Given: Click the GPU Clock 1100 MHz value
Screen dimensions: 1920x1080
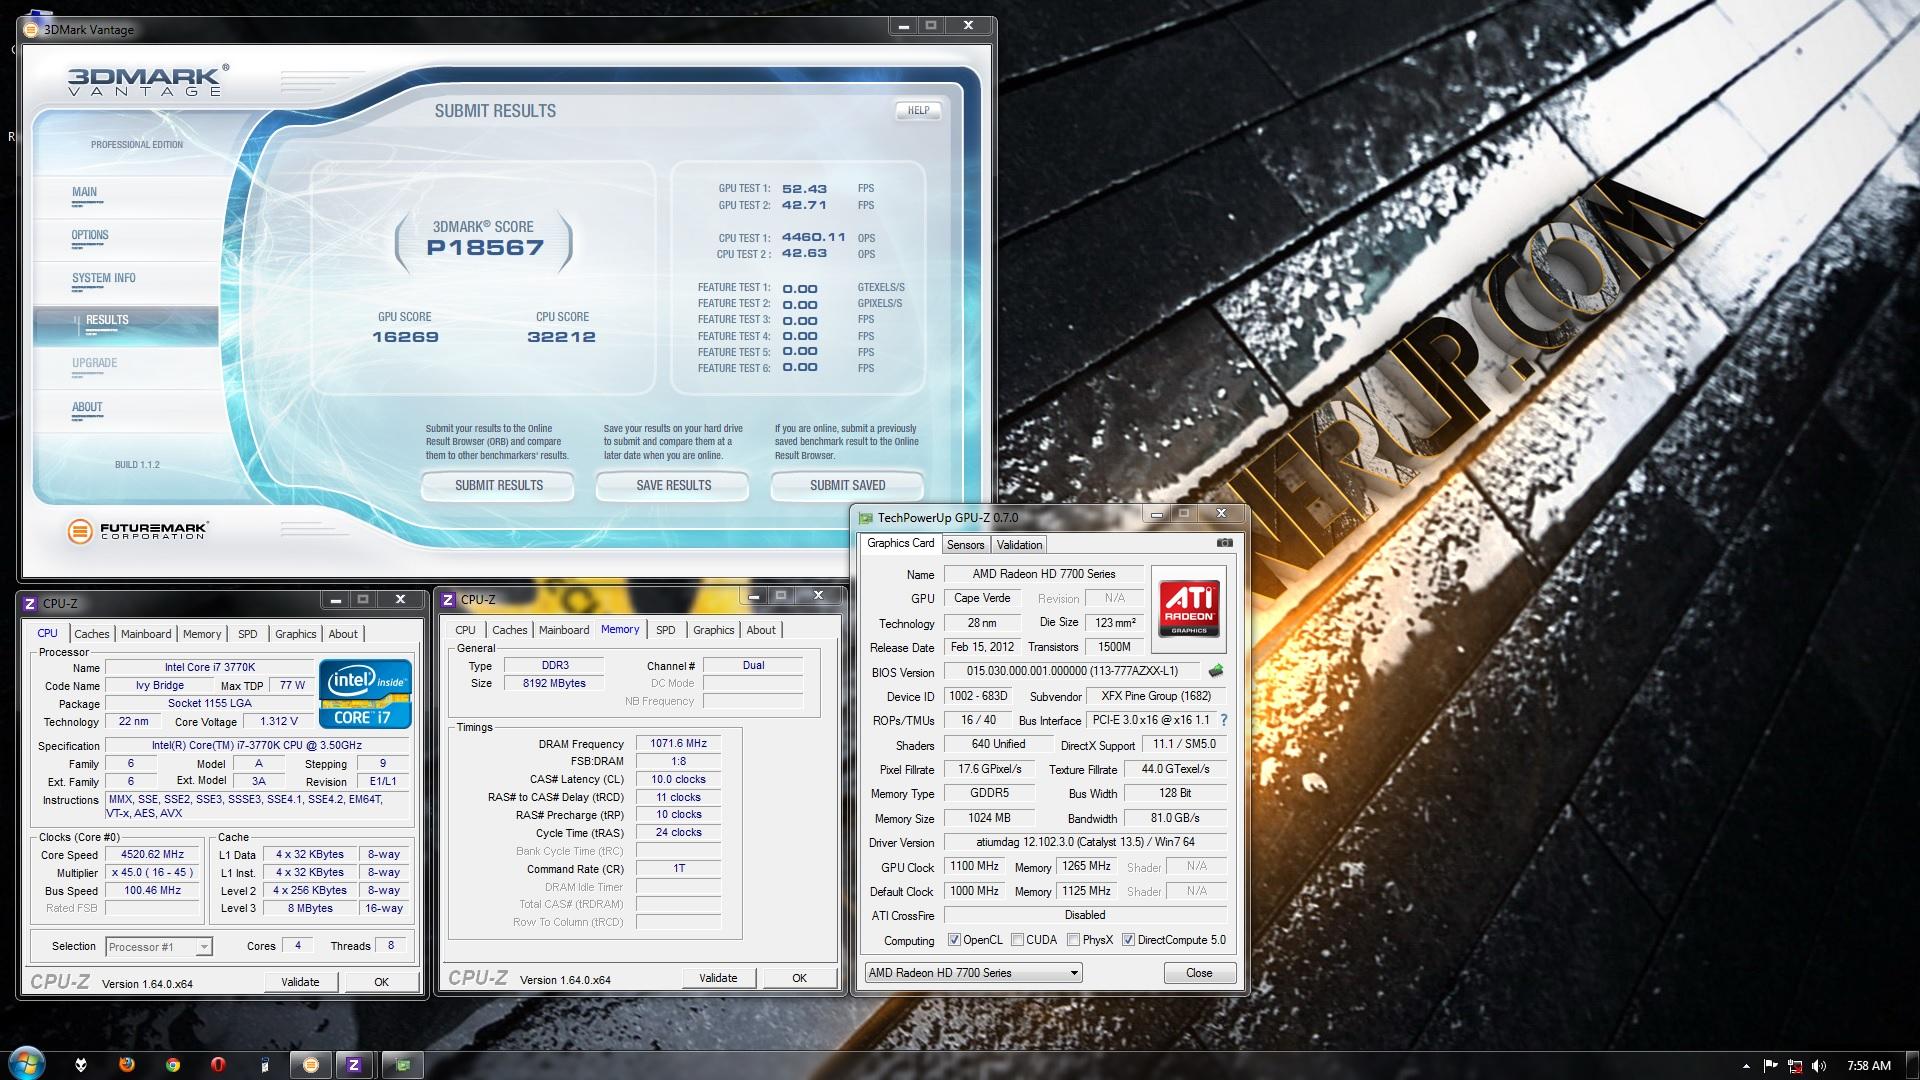Looking at the screenshot, I should [x=974, y=867].
